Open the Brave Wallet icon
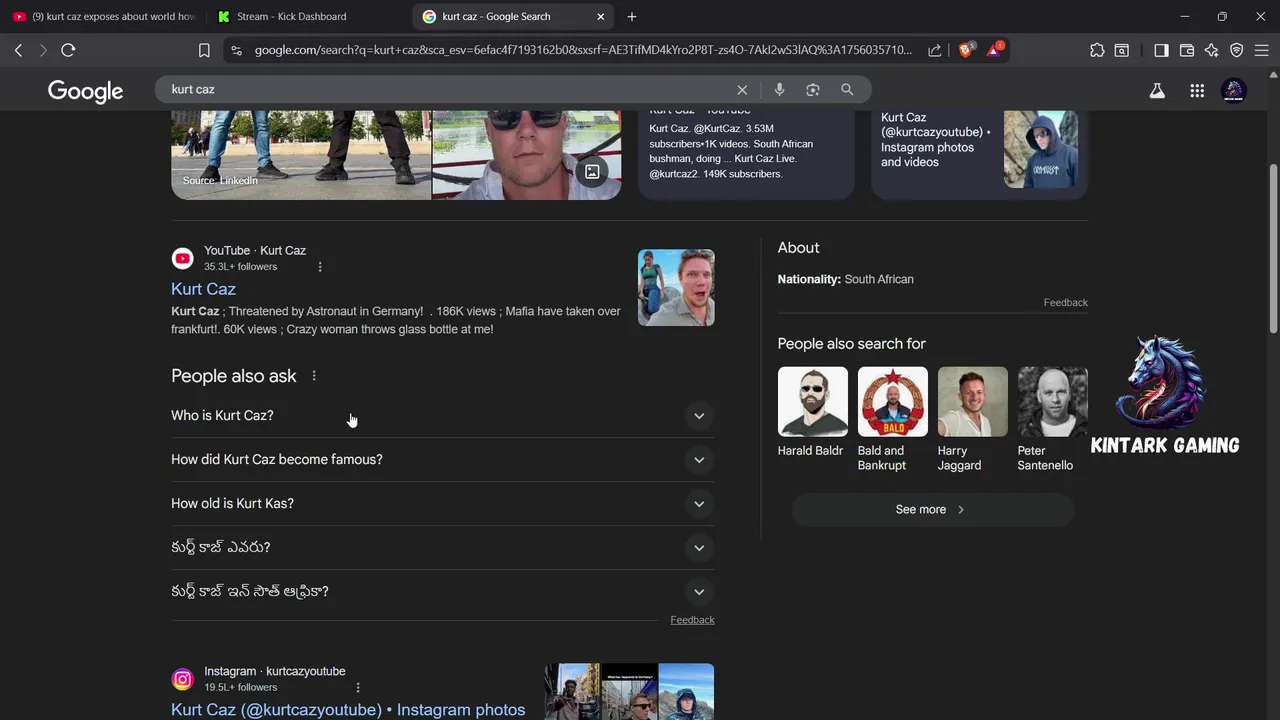This screenshot has width=1280, height=720. point(1187,50)
